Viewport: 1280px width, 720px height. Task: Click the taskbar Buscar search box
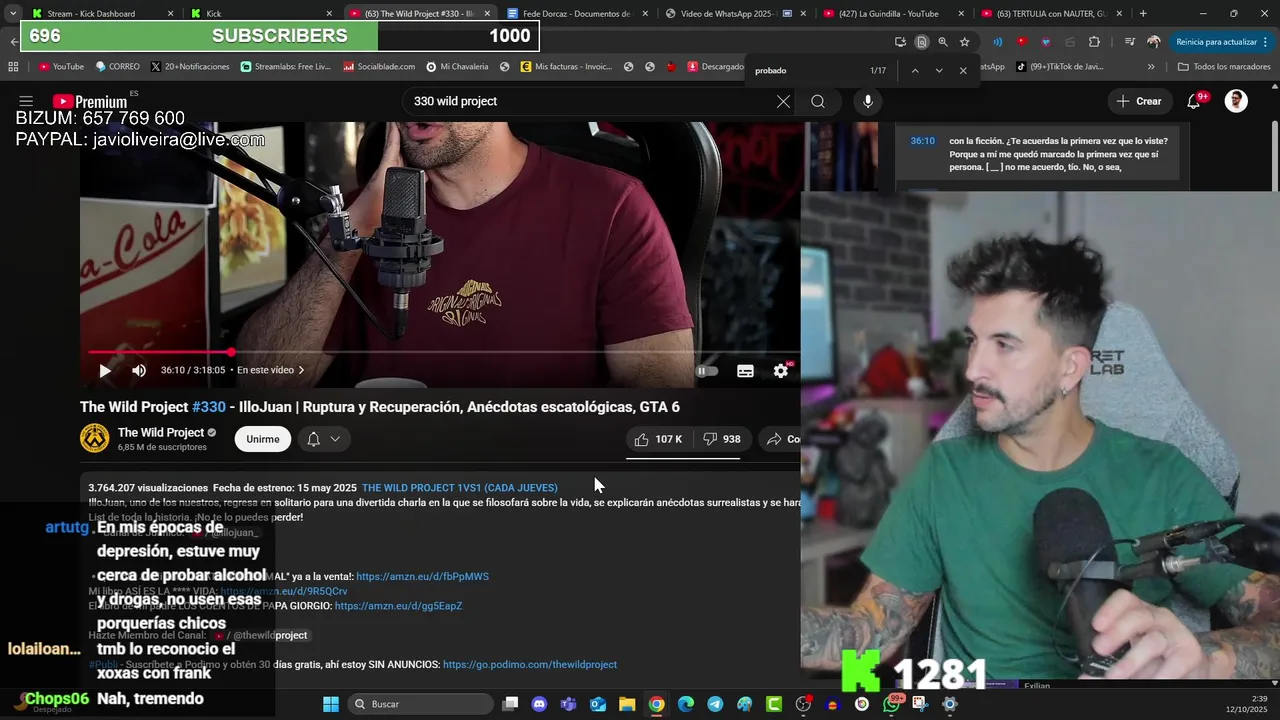click(x=422, y=704)
